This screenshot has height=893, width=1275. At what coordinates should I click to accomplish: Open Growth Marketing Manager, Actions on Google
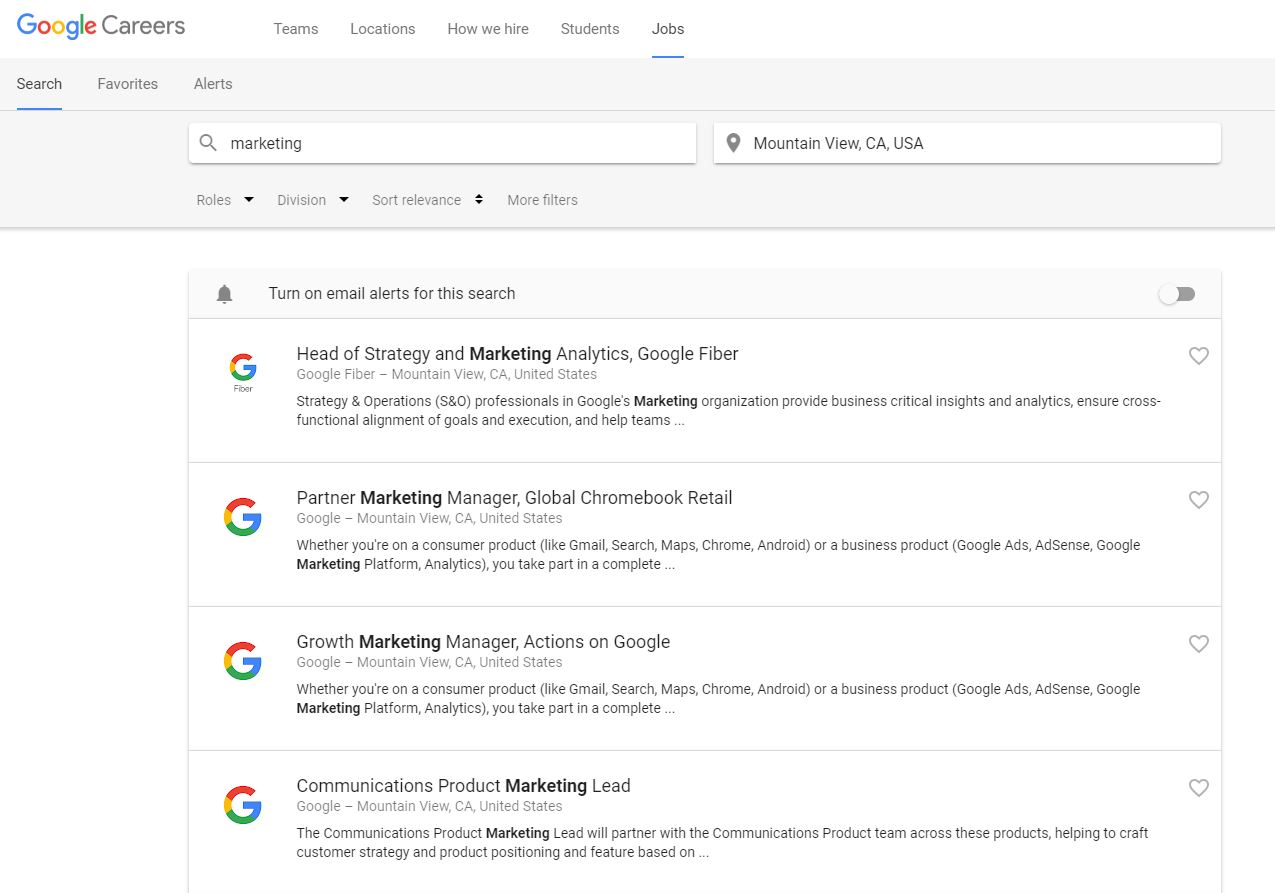483,642
